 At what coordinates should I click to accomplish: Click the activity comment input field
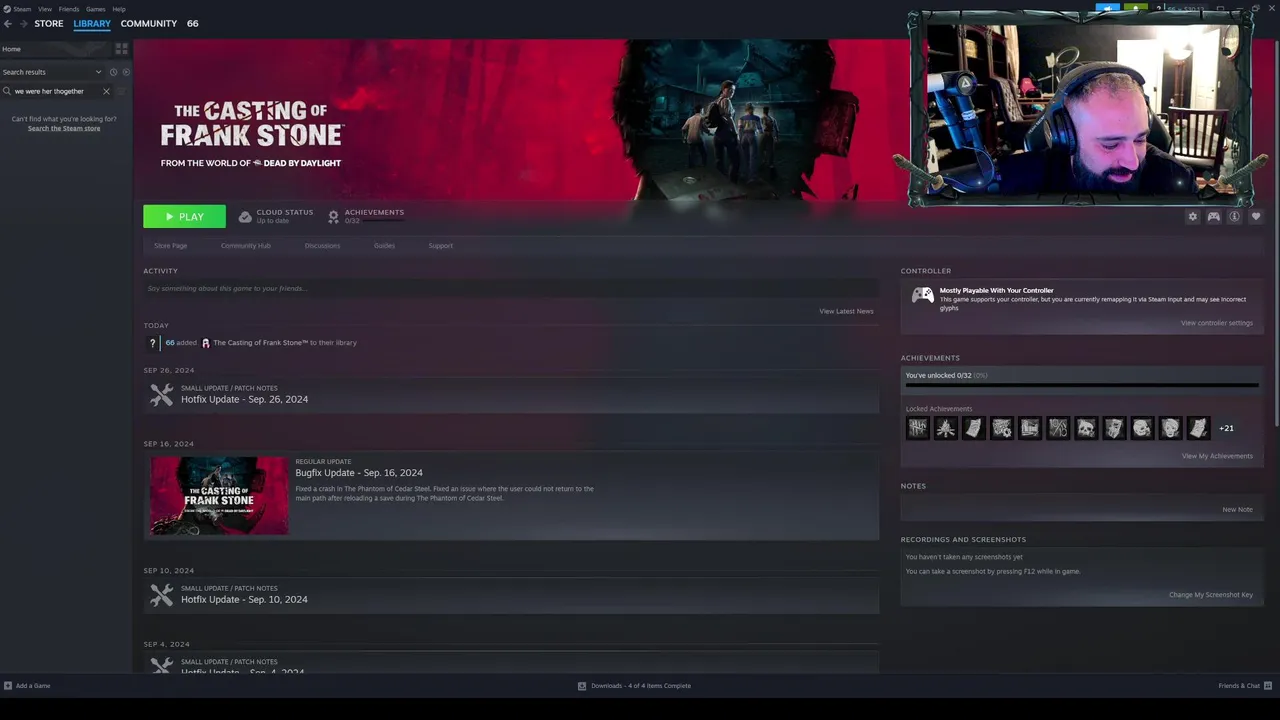[511, 288]
